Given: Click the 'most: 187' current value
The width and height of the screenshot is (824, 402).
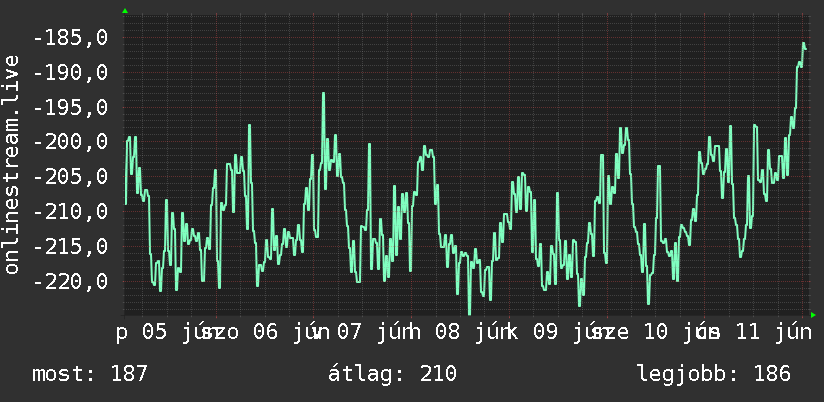Looking at the screenshot, I should pyautogui.click(x=90, y=374).
